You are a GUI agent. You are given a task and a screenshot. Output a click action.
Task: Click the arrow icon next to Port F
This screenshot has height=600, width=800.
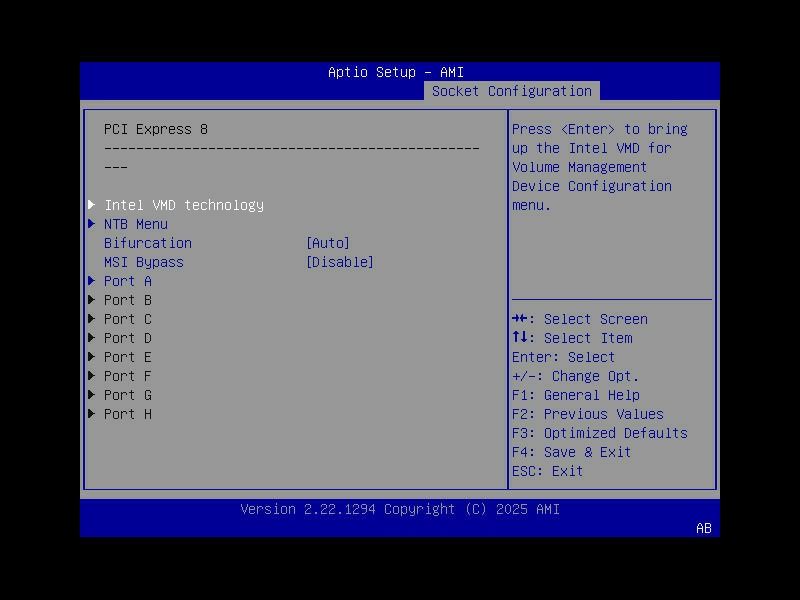(93, 376)
